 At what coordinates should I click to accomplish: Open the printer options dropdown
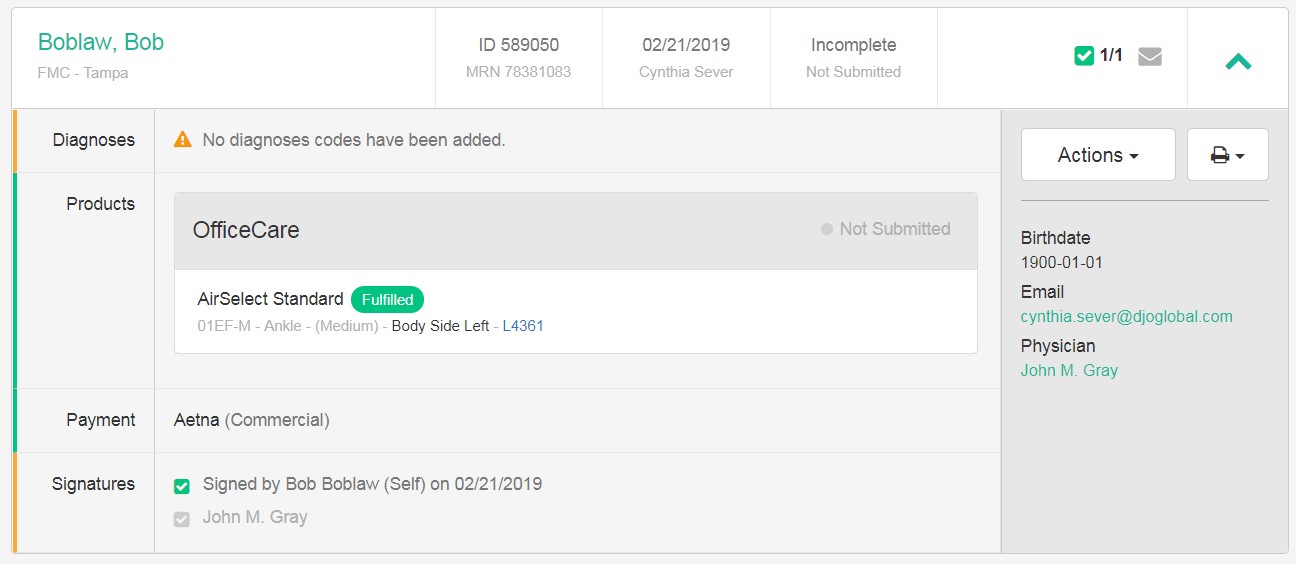(1227, 155)
